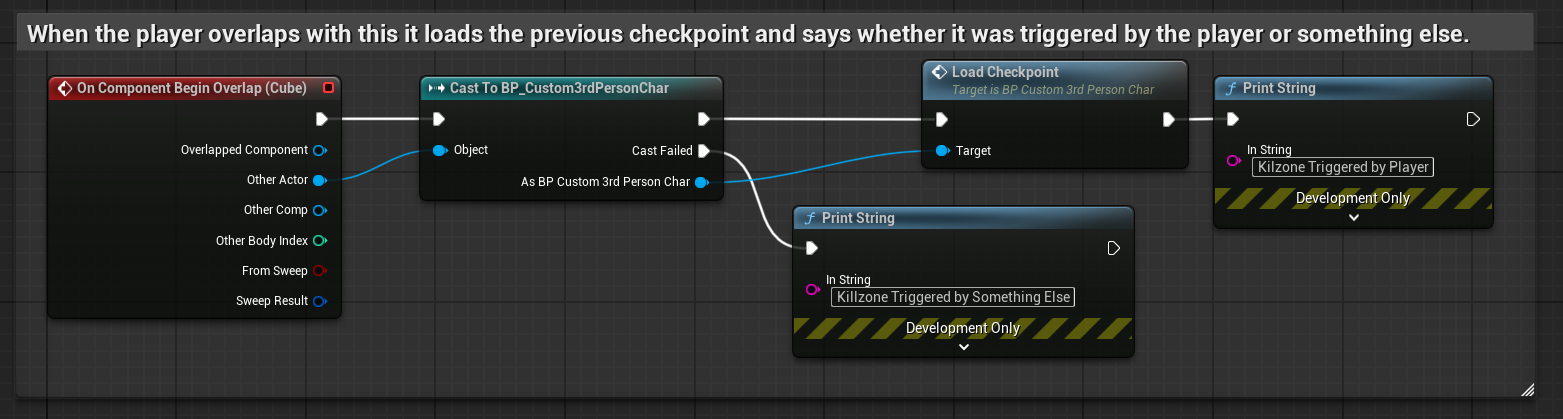This screenshot has width=1563, height=419.
Task: Click the event icon on On Component Begin Overlap
Action: [x=65, y=88]
